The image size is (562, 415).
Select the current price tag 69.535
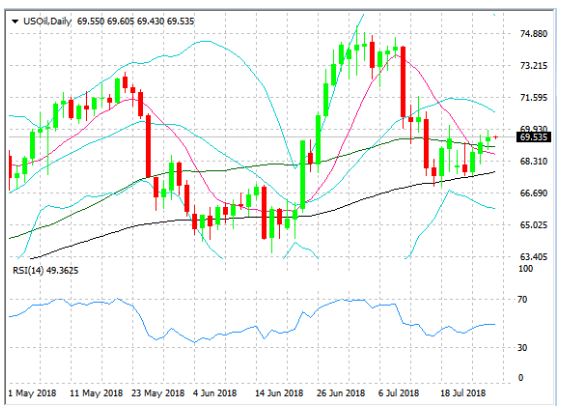click(x=533, y=137)
